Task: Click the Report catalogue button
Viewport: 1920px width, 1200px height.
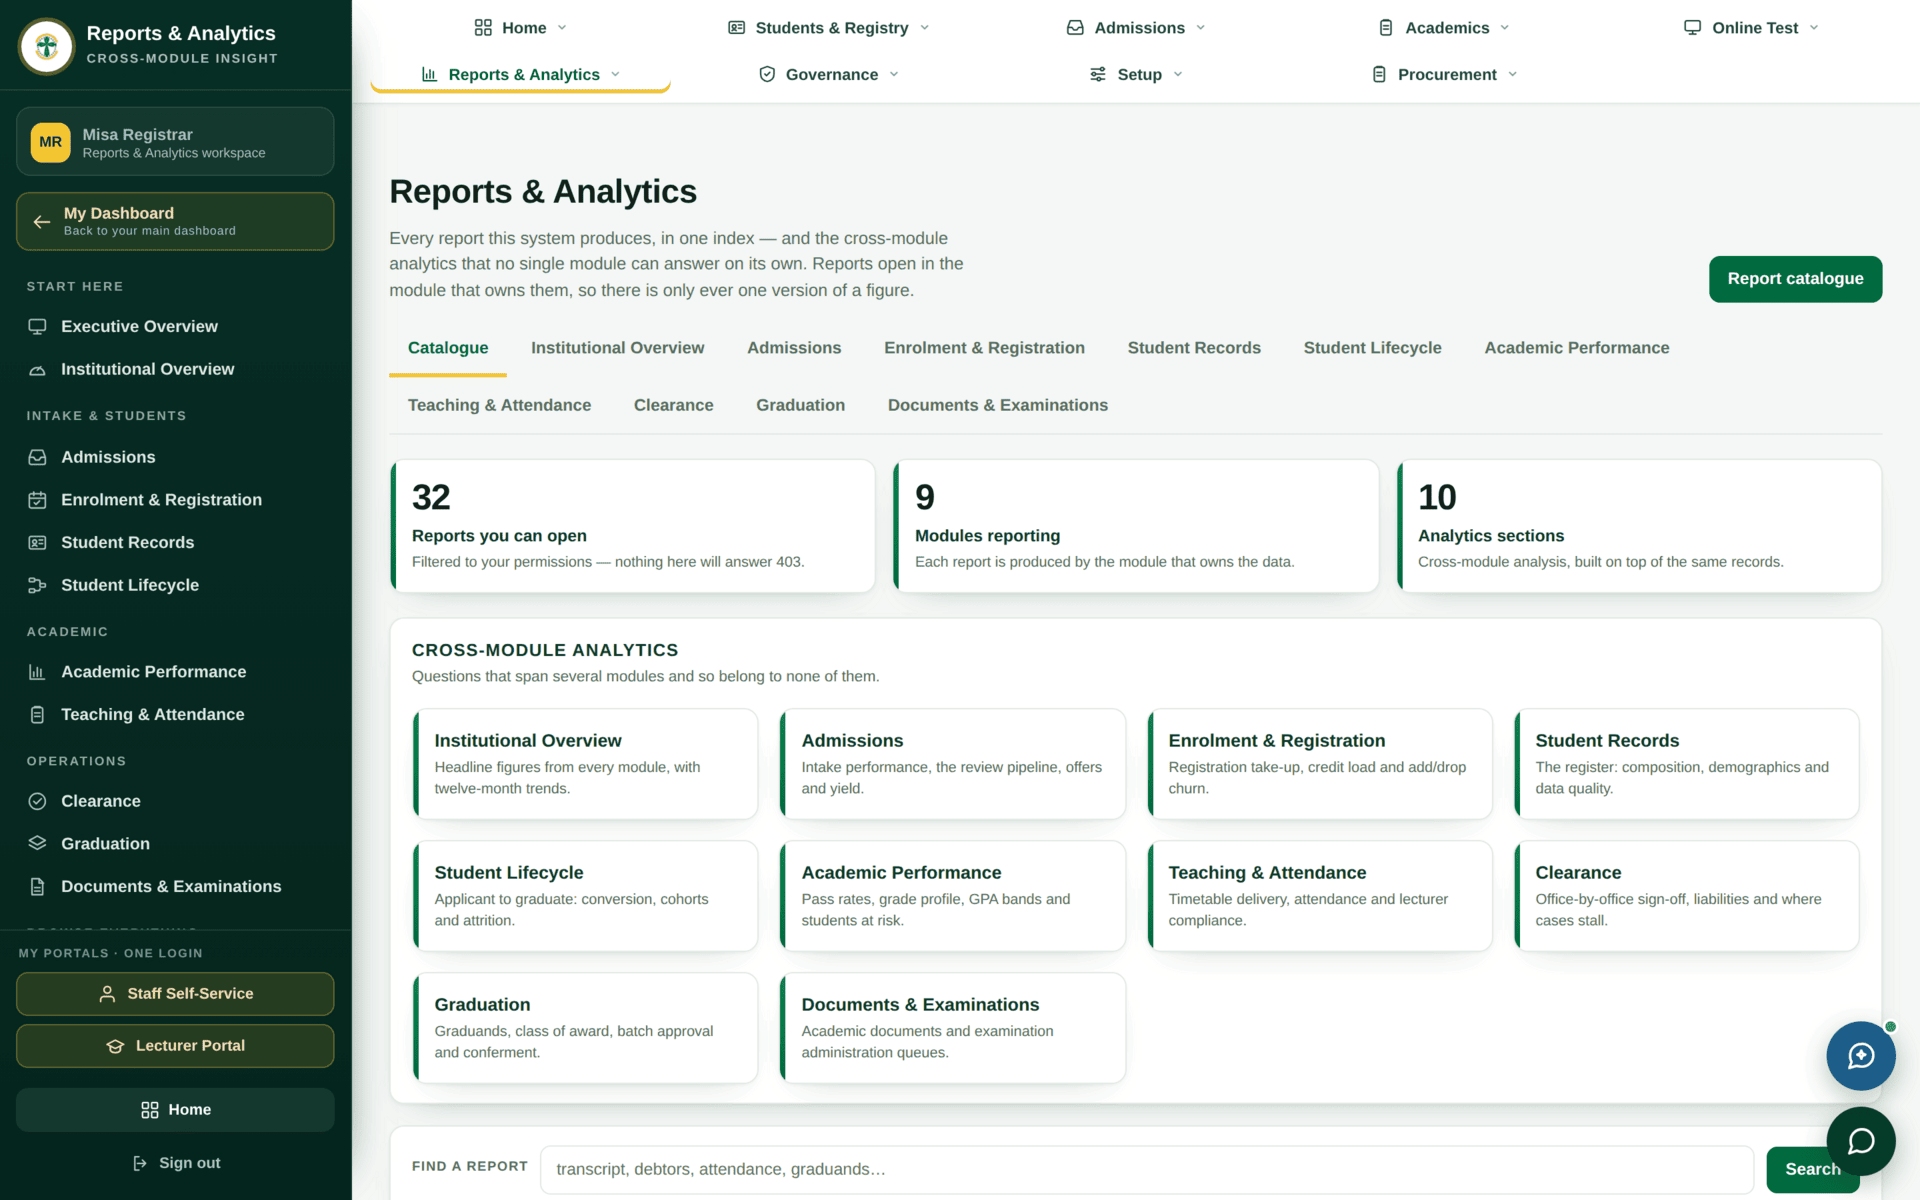Action: (1795, 279)
